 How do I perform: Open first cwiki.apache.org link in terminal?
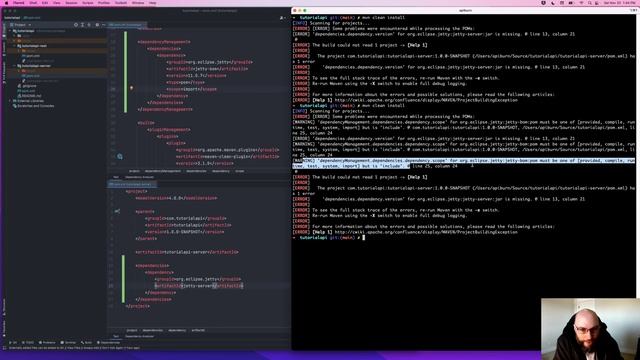click(x=426, y=100)
